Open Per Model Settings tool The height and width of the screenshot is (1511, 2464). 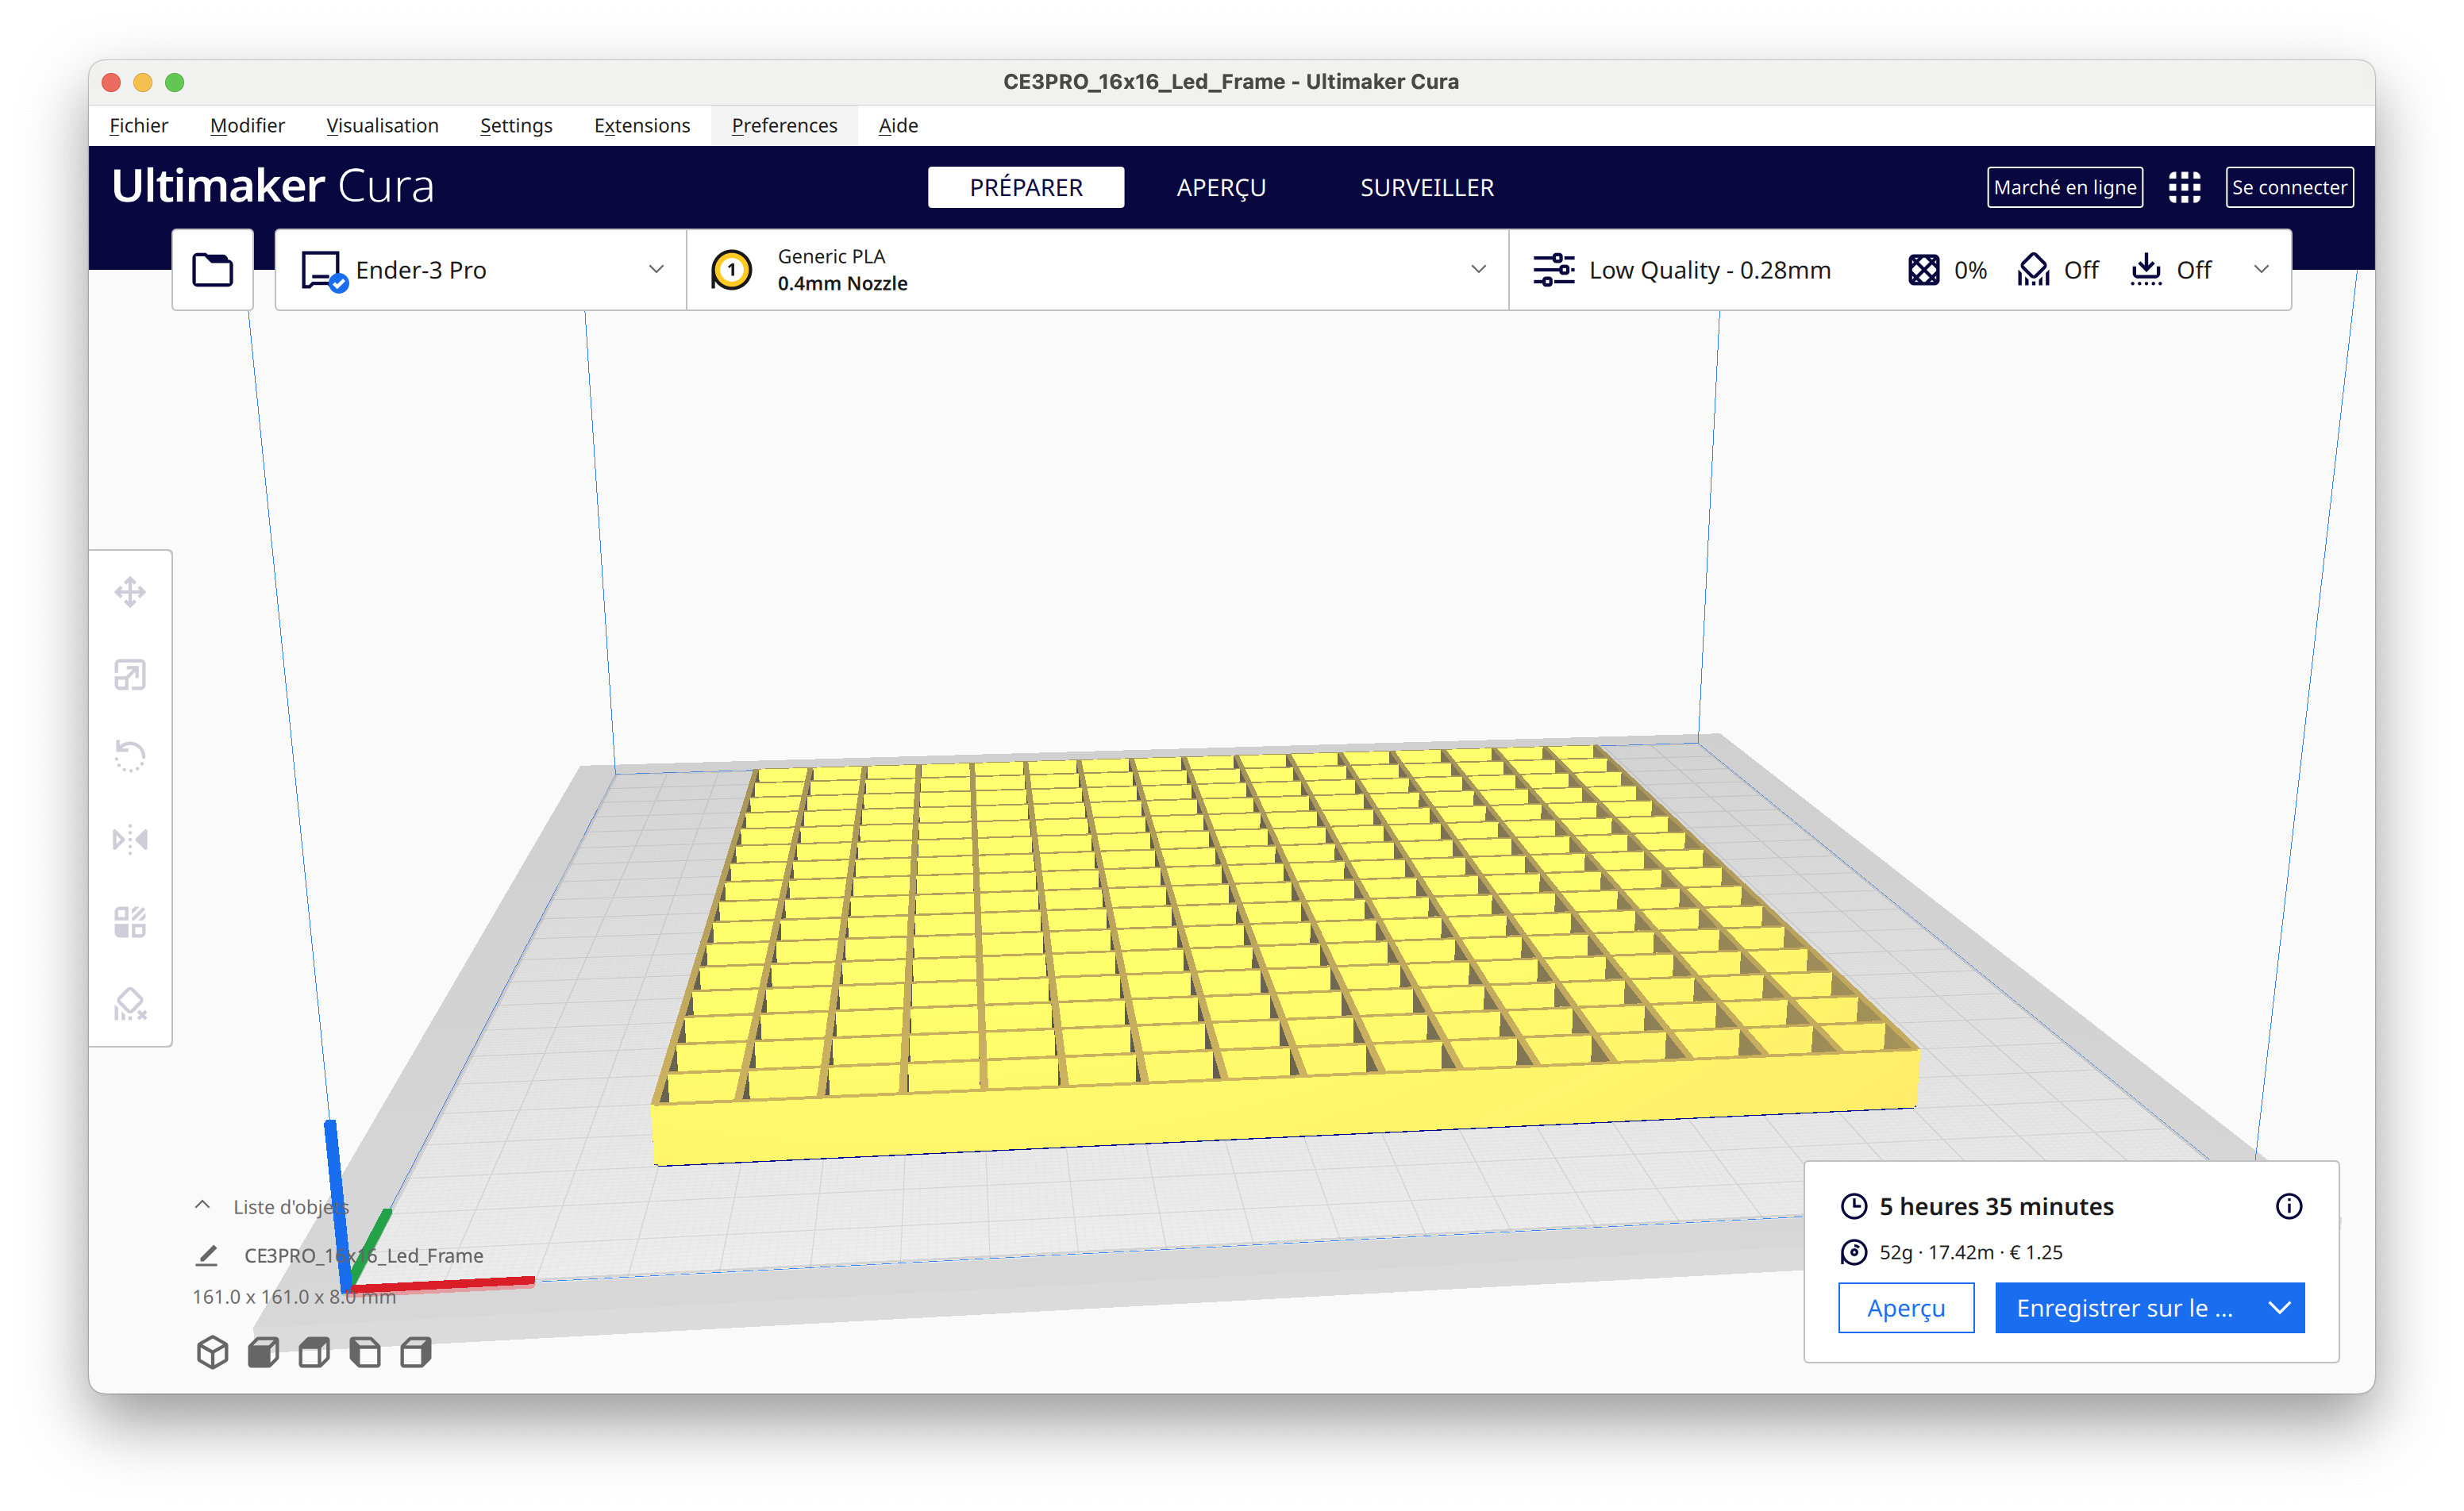[130, 922]
